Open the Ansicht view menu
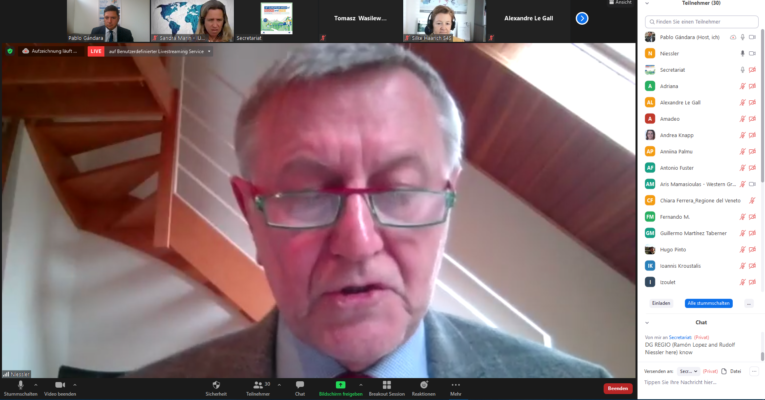This screenshot has width=765, height=400. (620, 2)
